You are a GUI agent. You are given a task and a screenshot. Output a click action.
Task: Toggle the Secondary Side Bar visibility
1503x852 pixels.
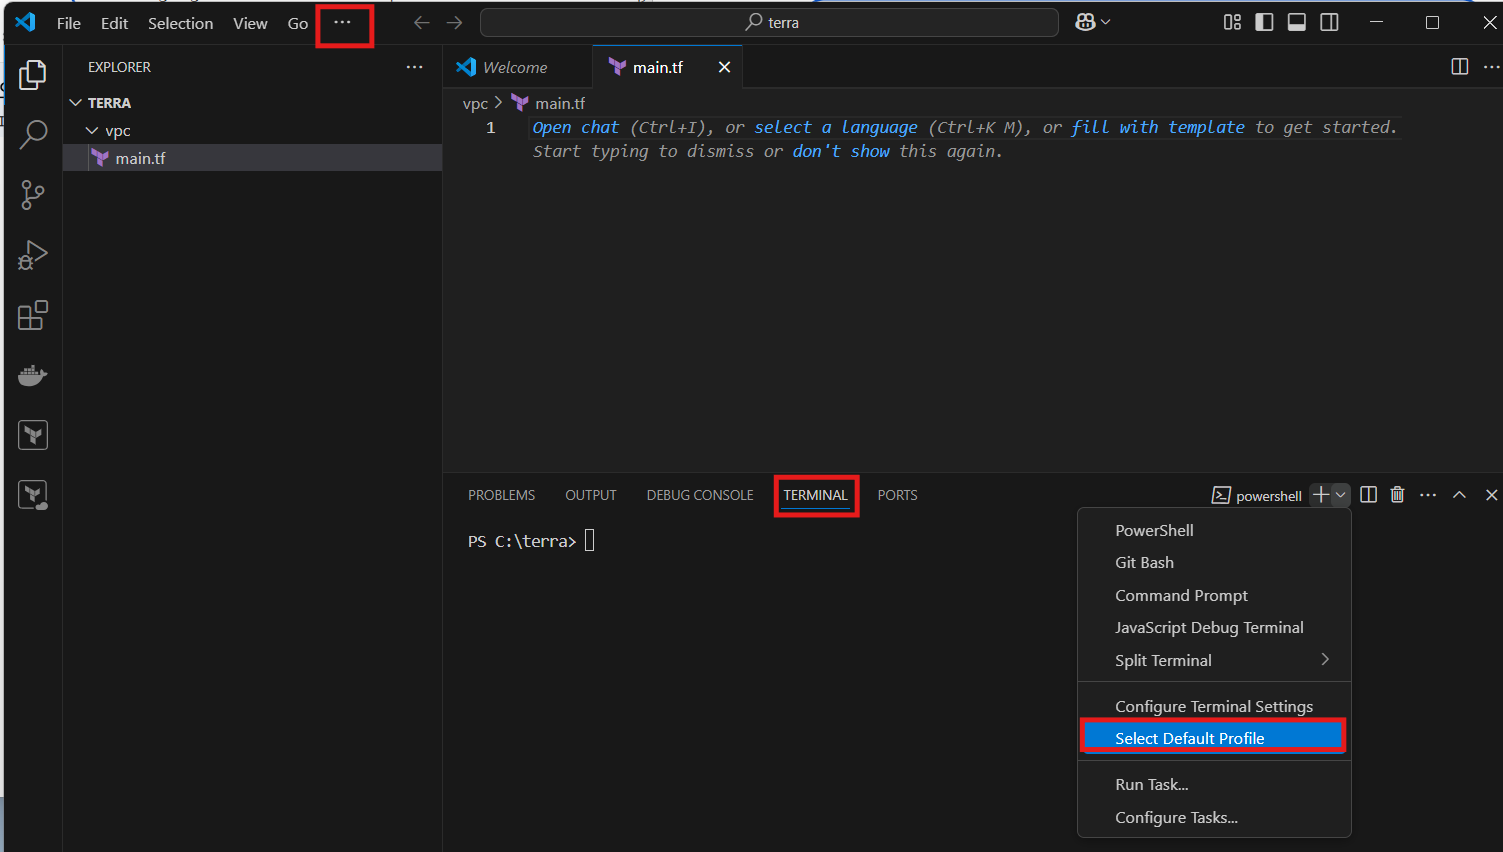[x=1330, y=22]
